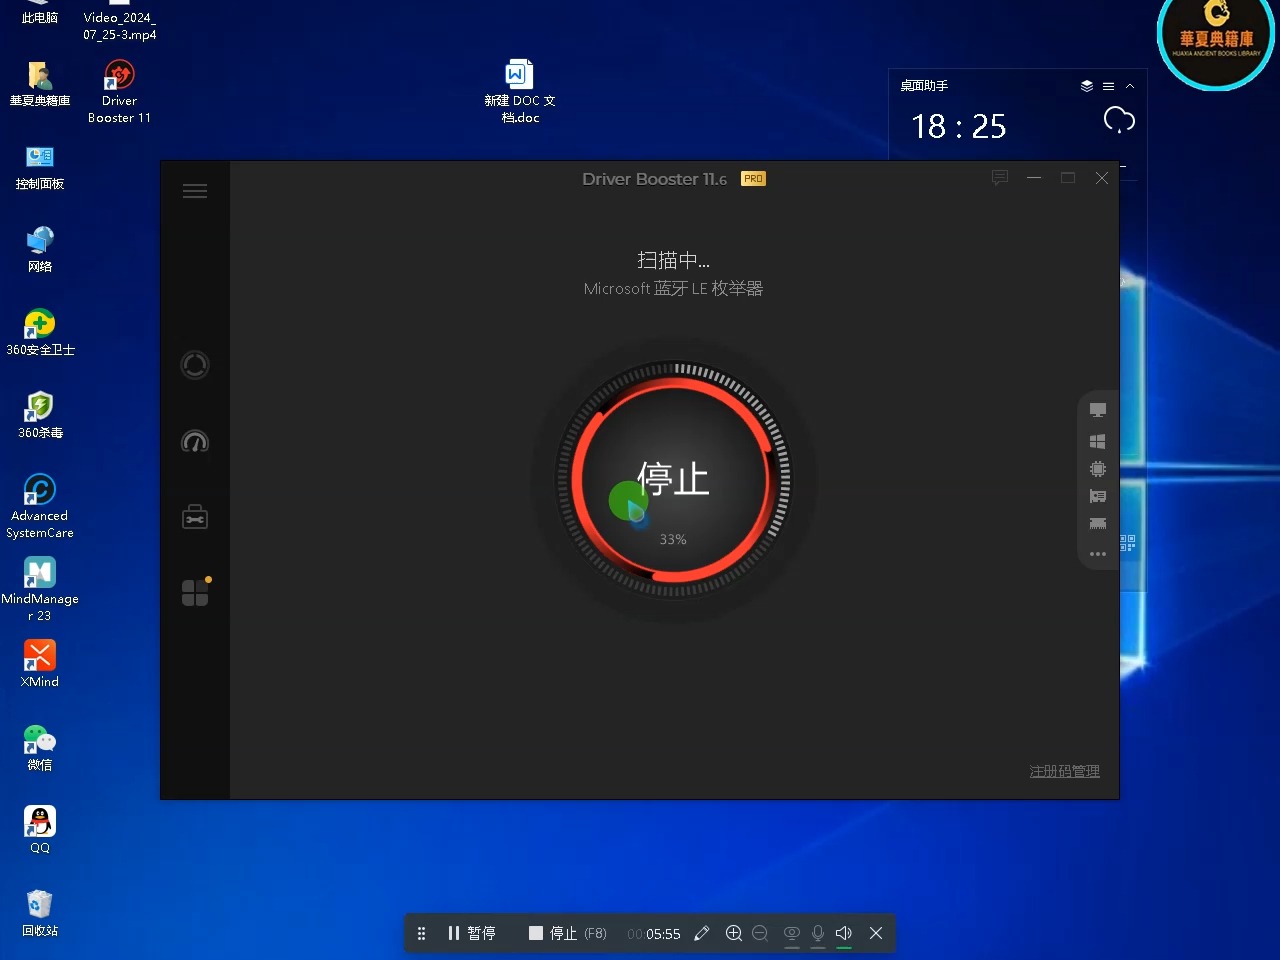Click the layers icon in the 桌面助手 widget
The width and height of the screenshot is (1280, 960).
click(x=1087, y=86)
